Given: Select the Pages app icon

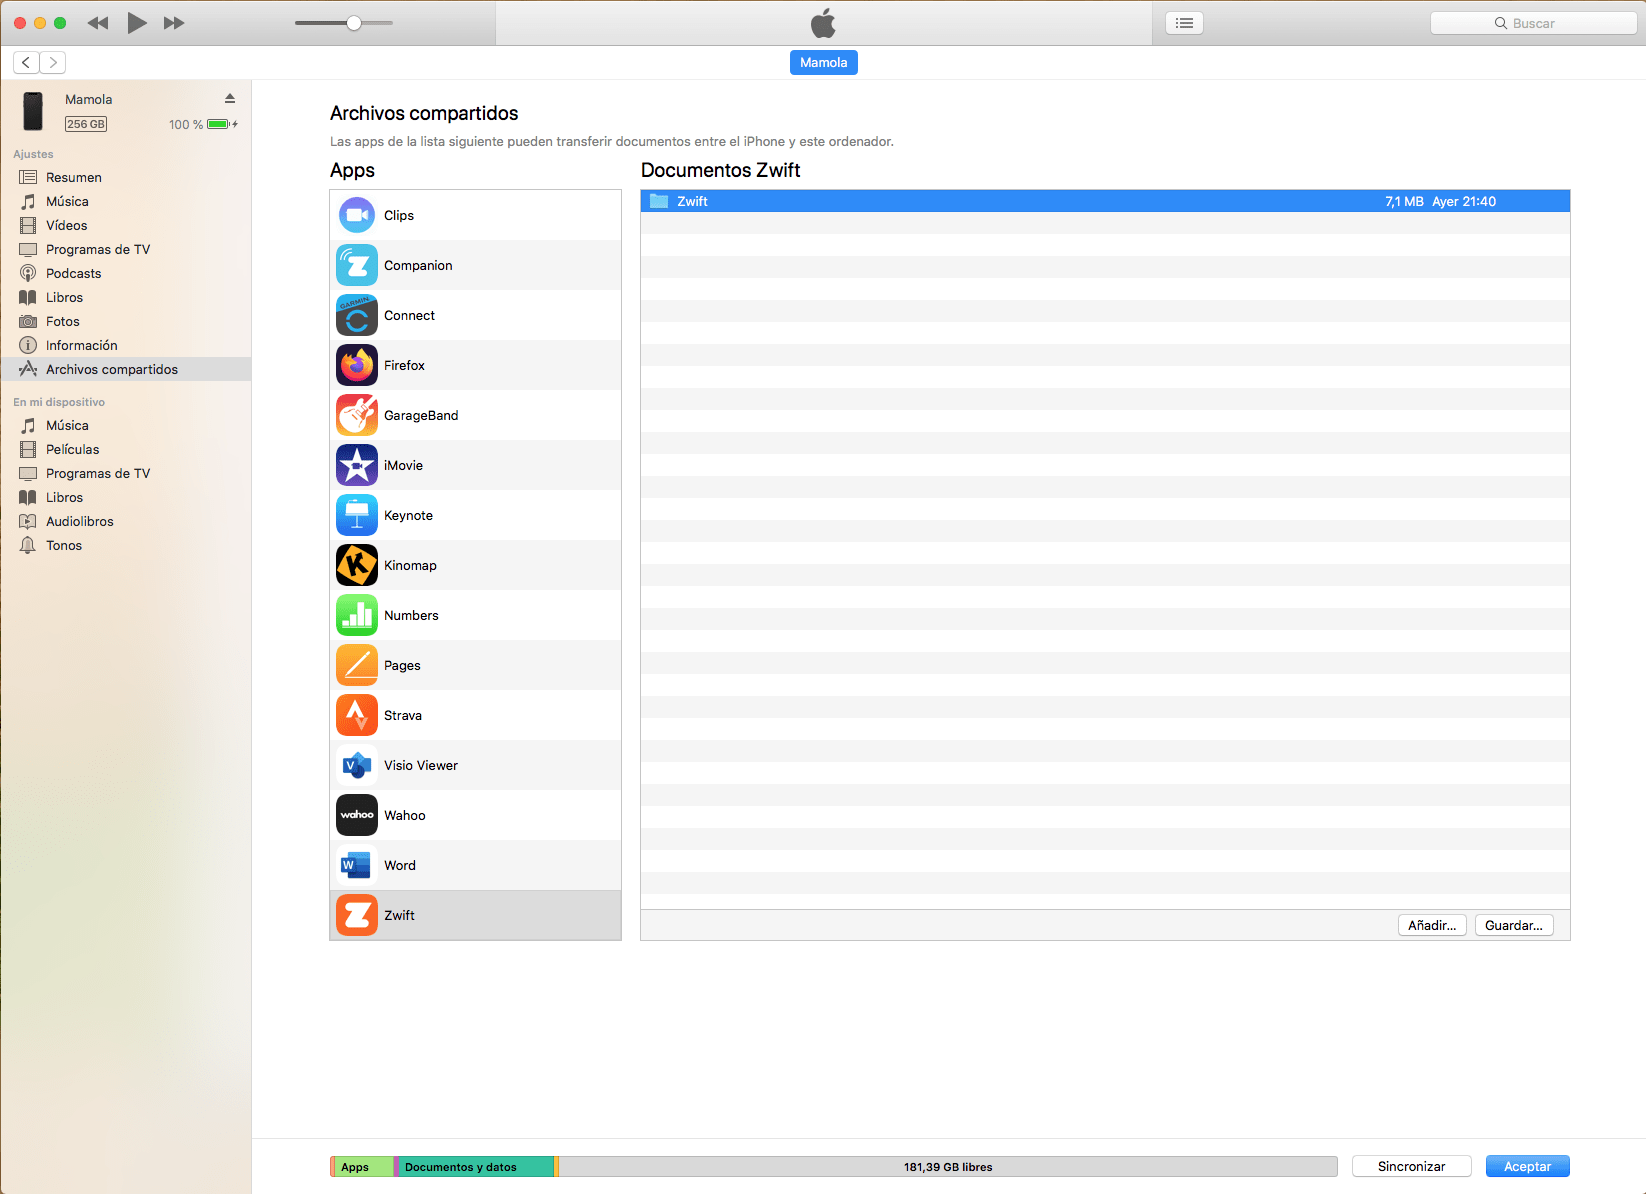Looking at the screenshot, I should point(357,665).
